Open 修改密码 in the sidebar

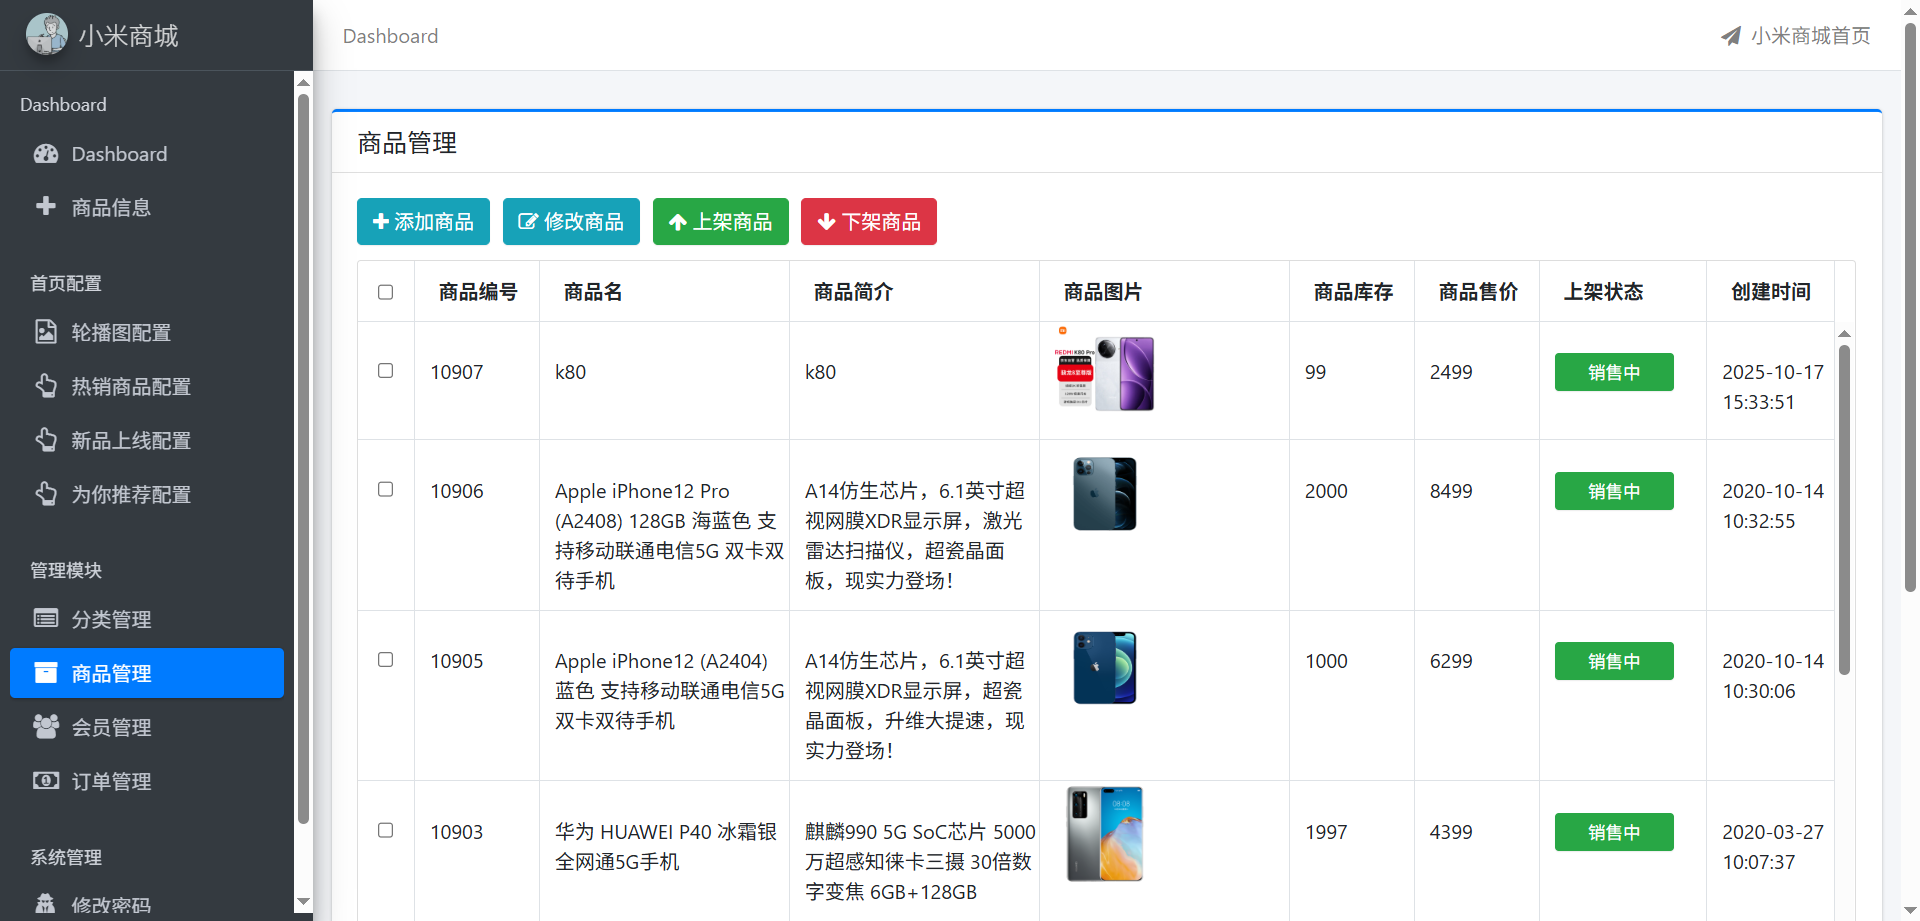(147, 904)
